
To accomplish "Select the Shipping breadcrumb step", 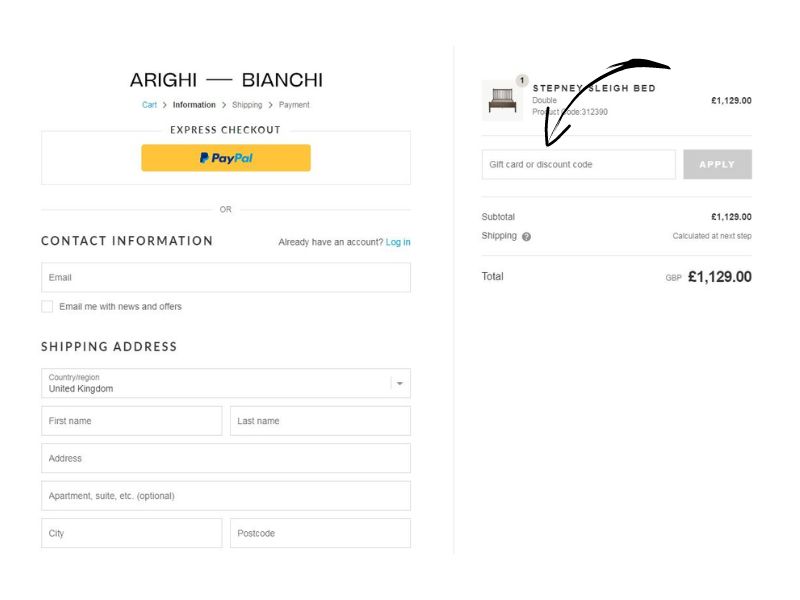I will point(247,105).
